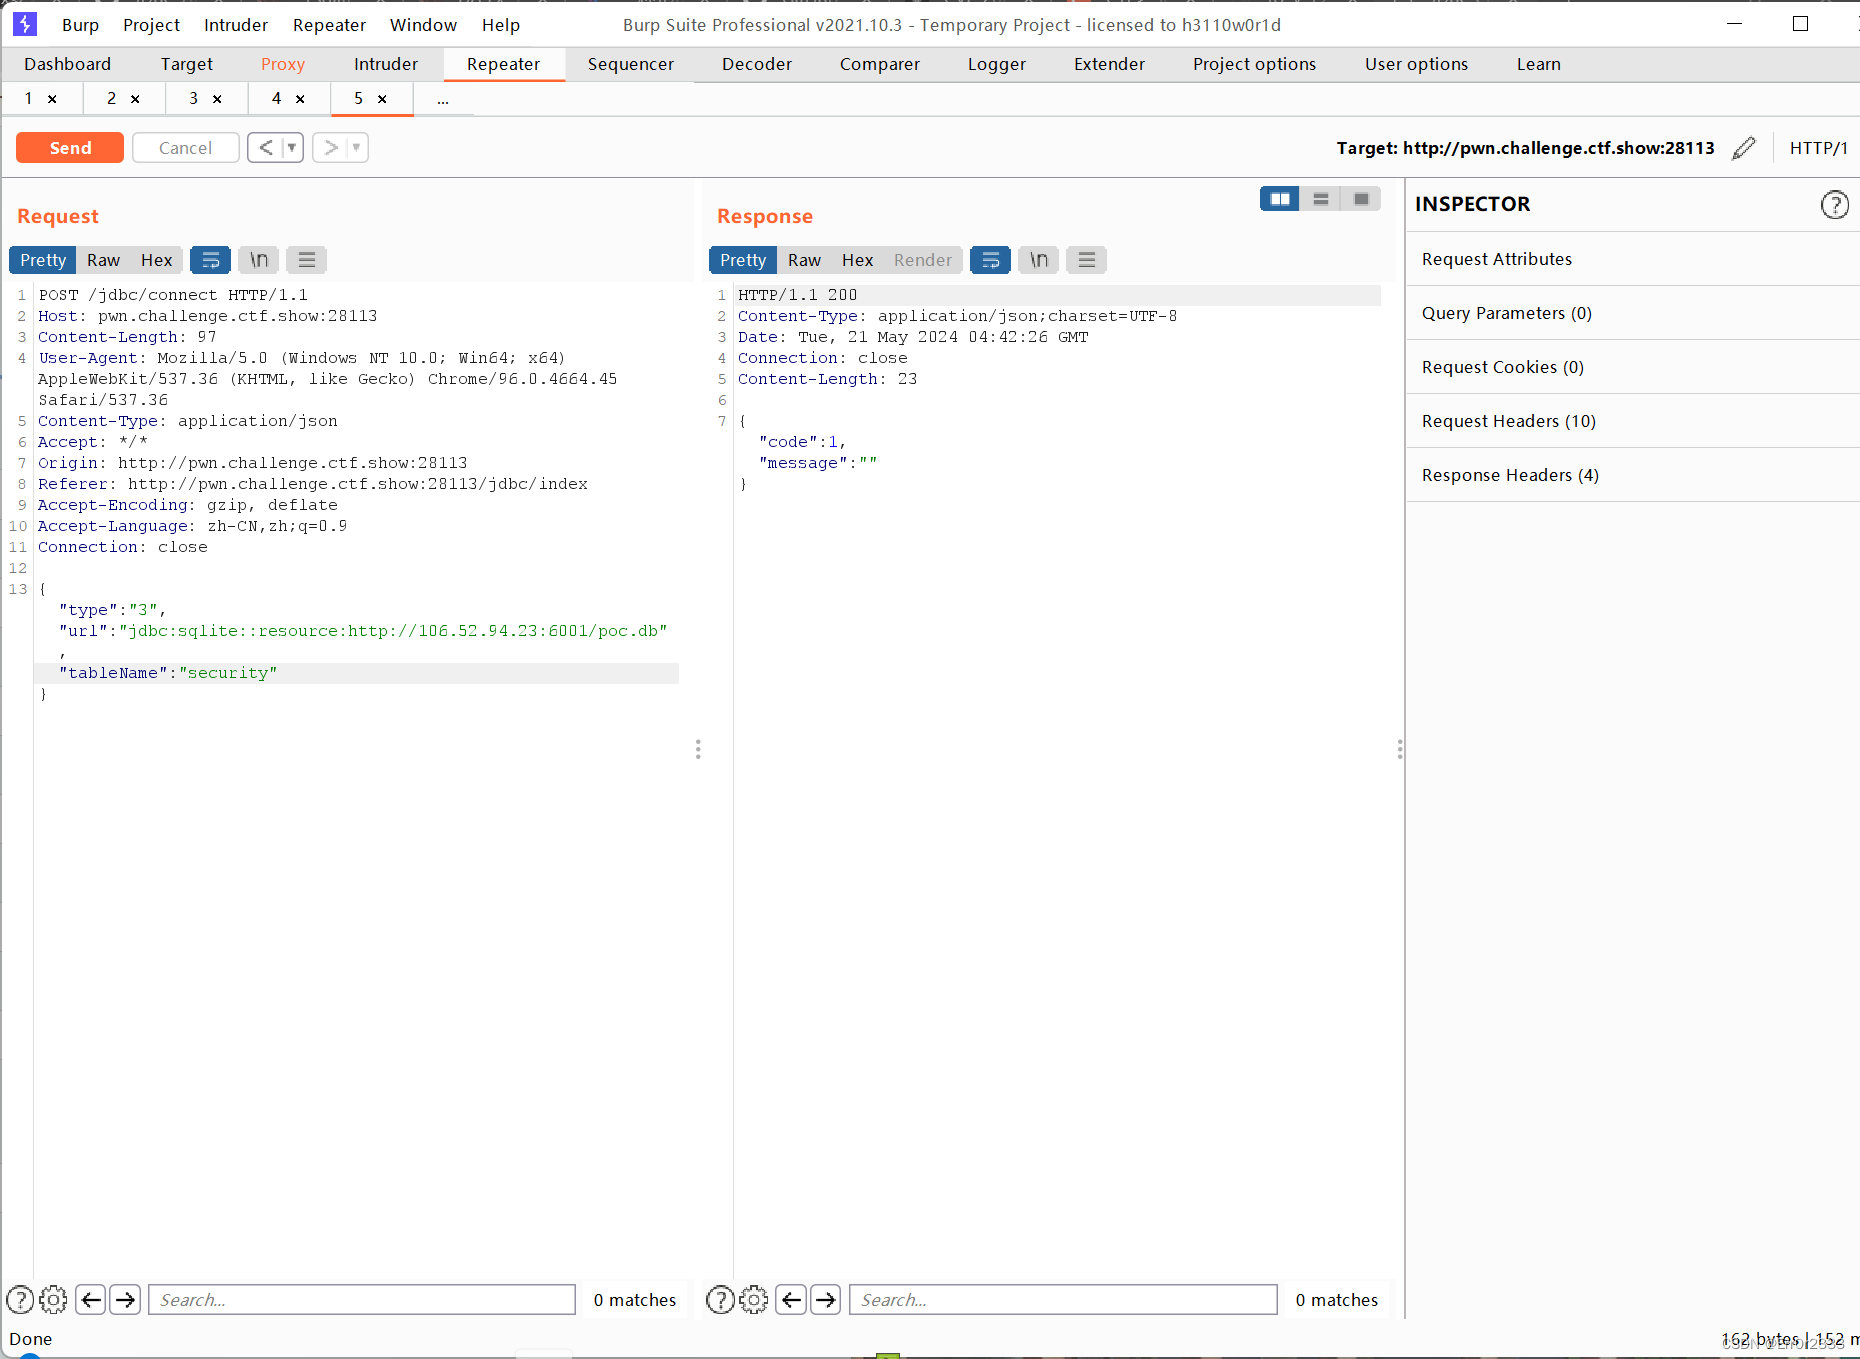Open the Window menu
Screen dimensions: 1860x1359
click(423, 25)
